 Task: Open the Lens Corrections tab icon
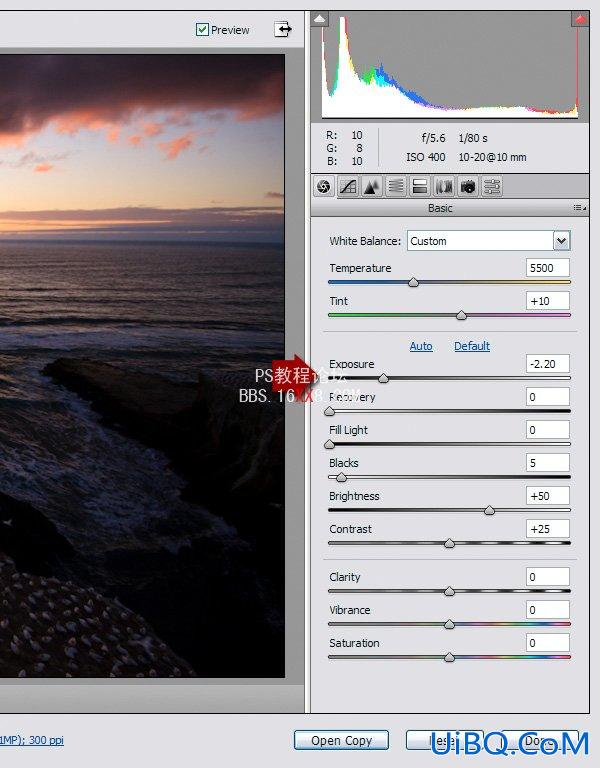444,187
